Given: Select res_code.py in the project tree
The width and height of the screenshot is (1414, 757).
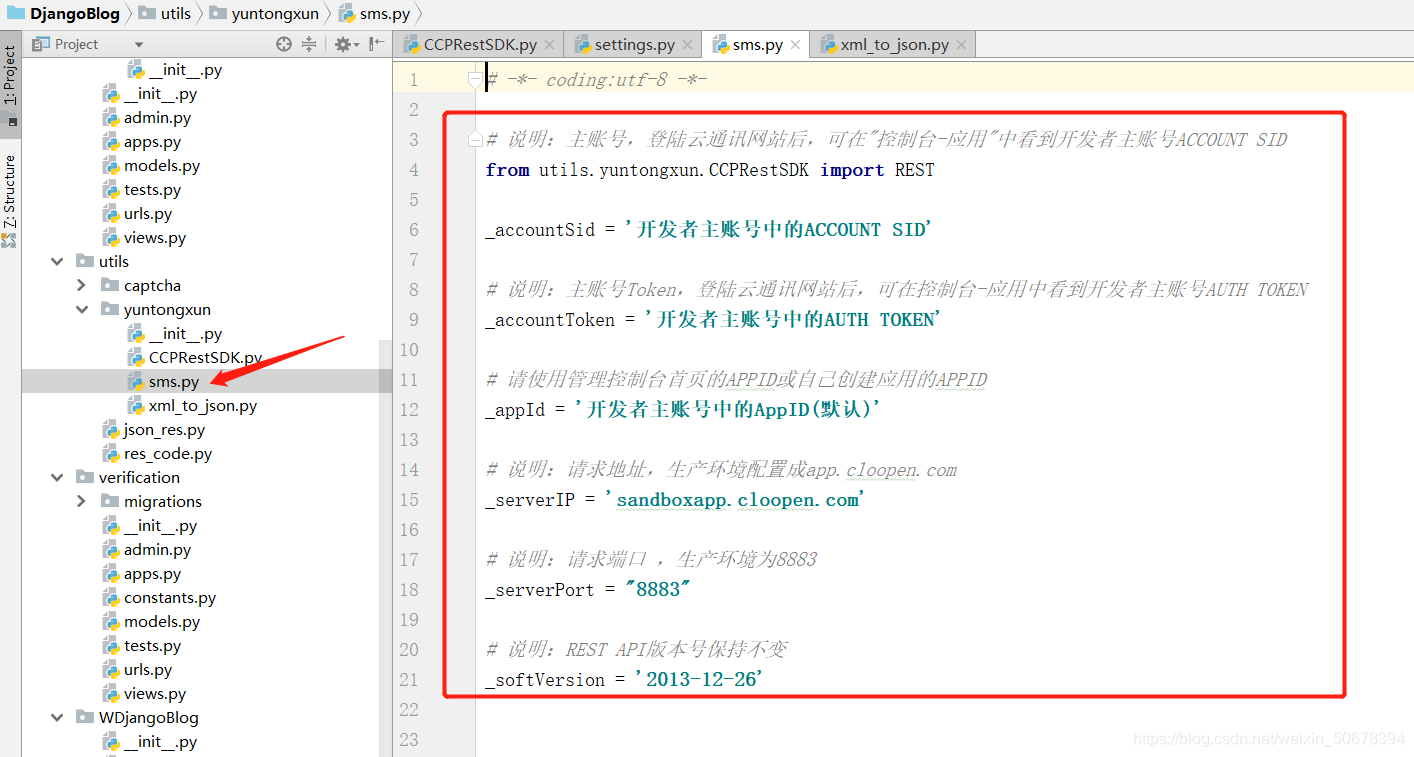Looking at the screenshot, I should (168, 453).
